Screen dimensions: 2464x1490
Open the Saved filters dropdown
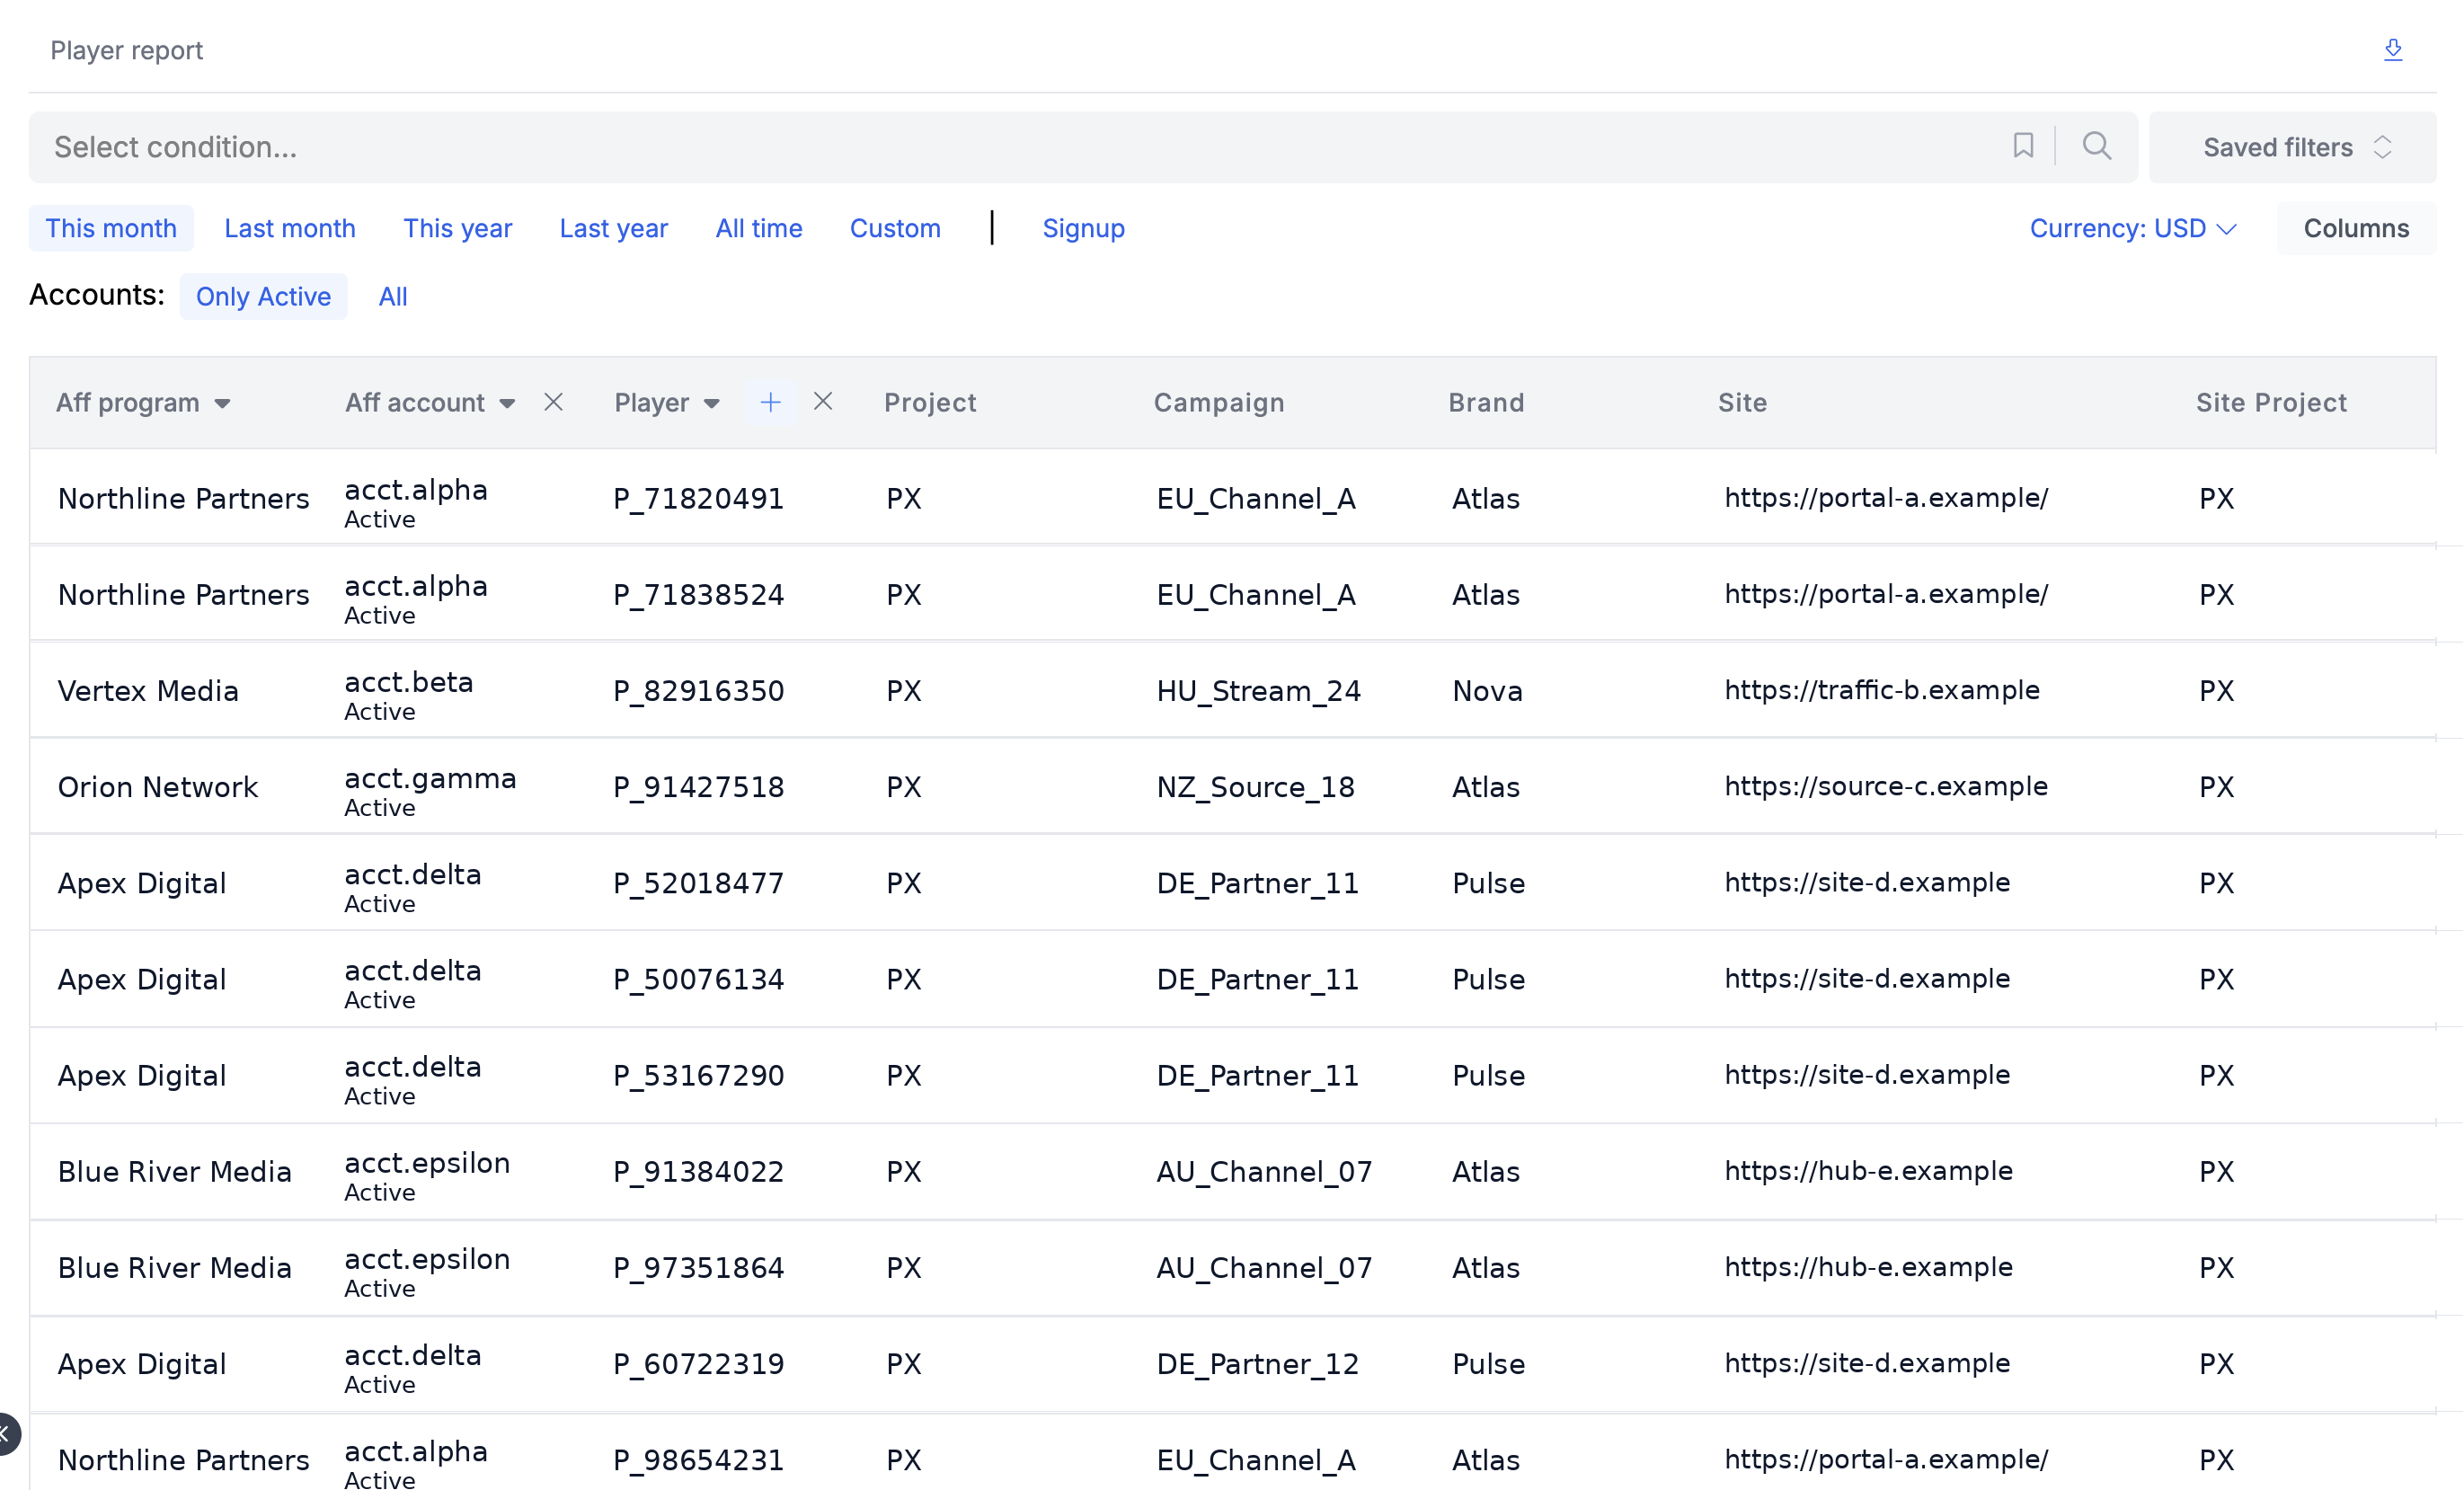(2292, 147)
